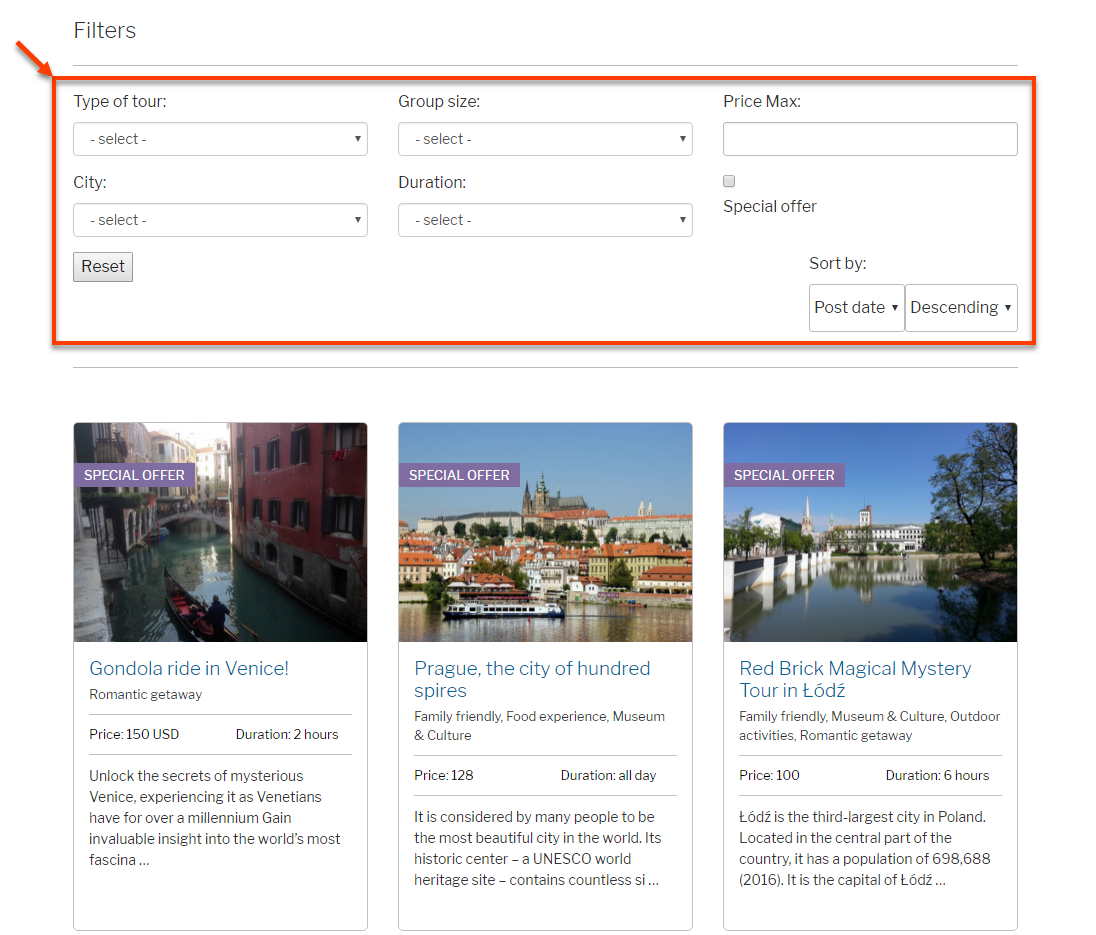The image size is (1096, 935).
Task: Click the 'Type of tour:' label
Action: tap(120, 101)
